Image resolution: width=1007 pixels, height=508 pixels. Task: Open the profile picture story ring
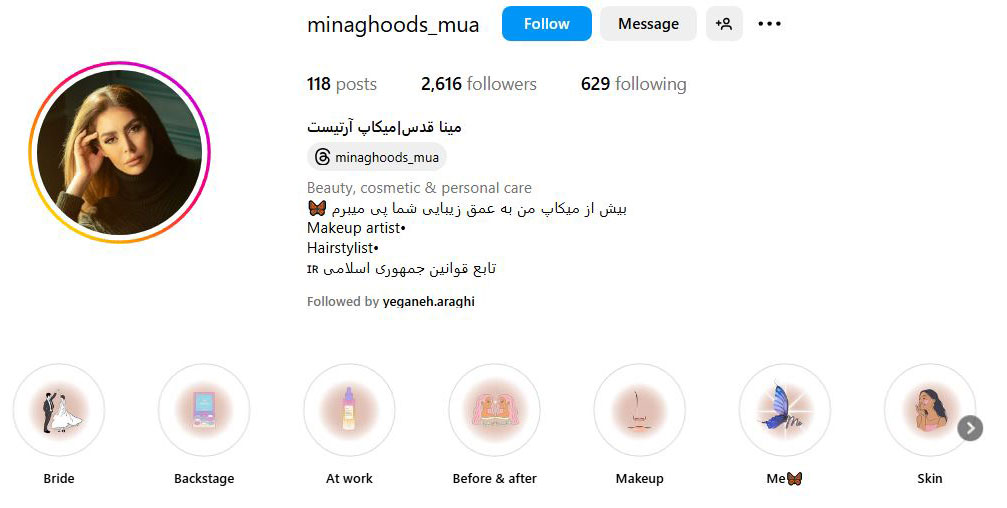click(119, 152)
